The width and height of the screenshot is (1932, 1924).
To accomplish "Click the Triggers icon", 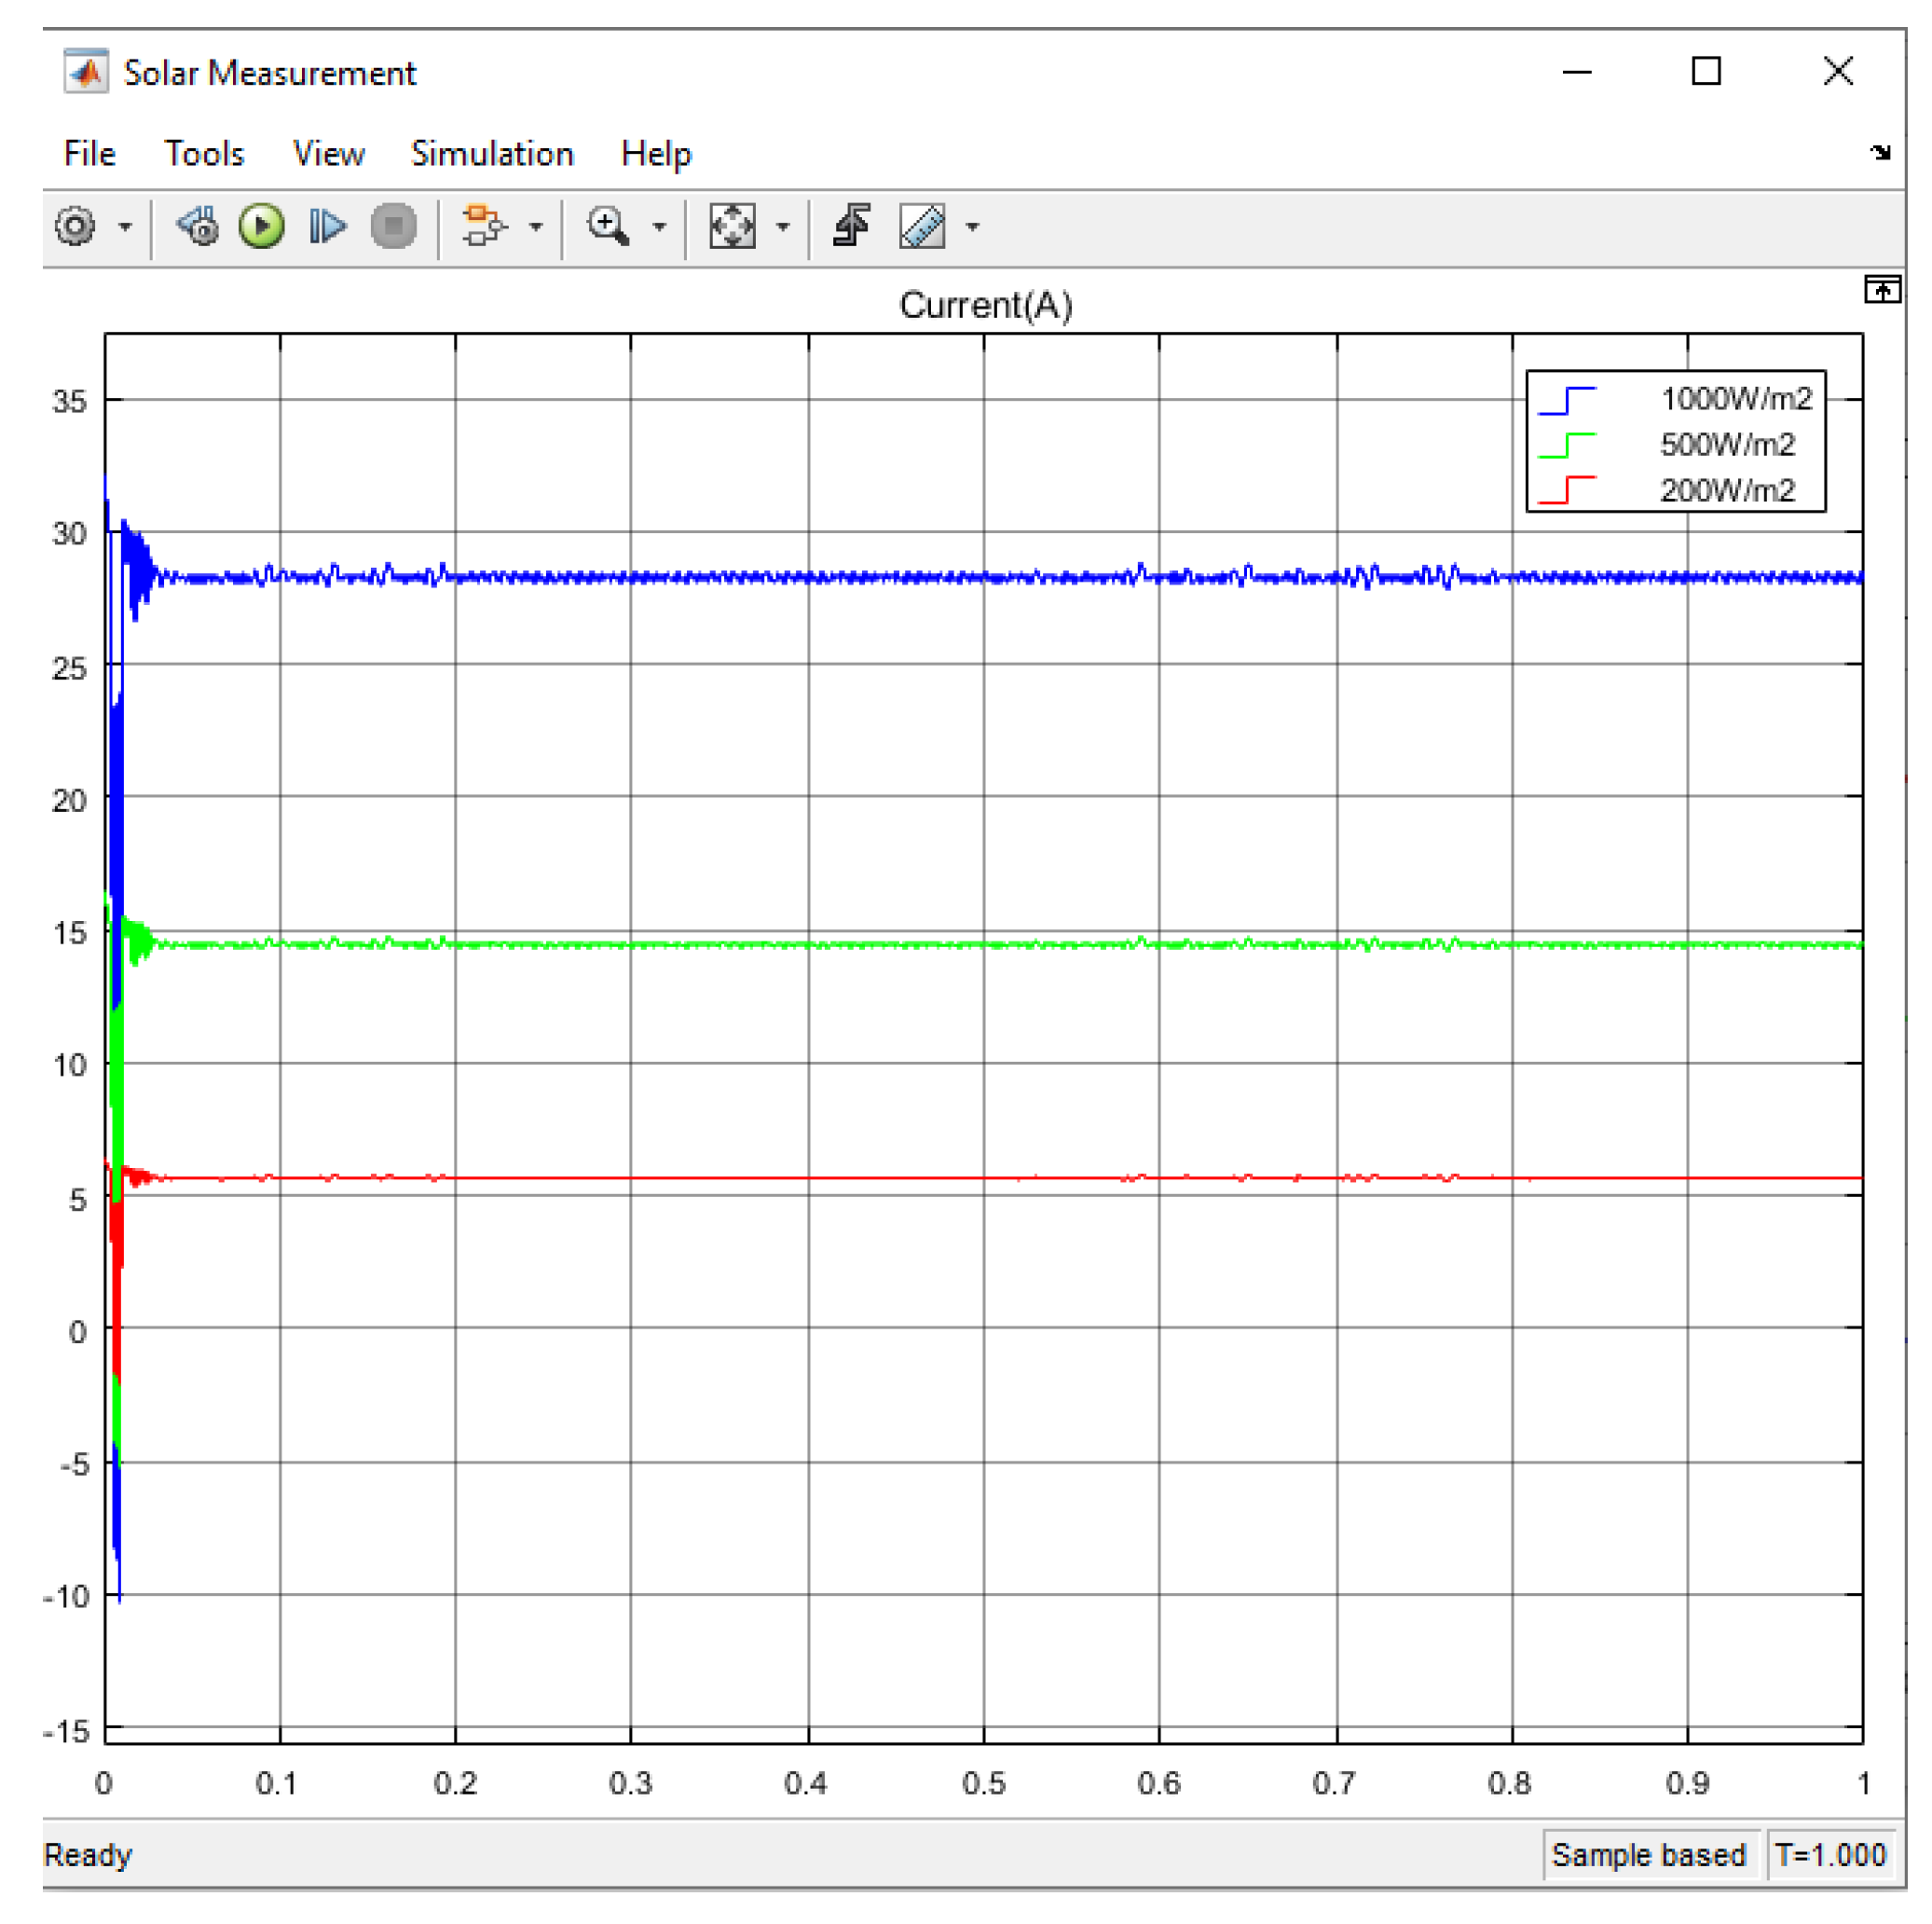I will (852, 227).
